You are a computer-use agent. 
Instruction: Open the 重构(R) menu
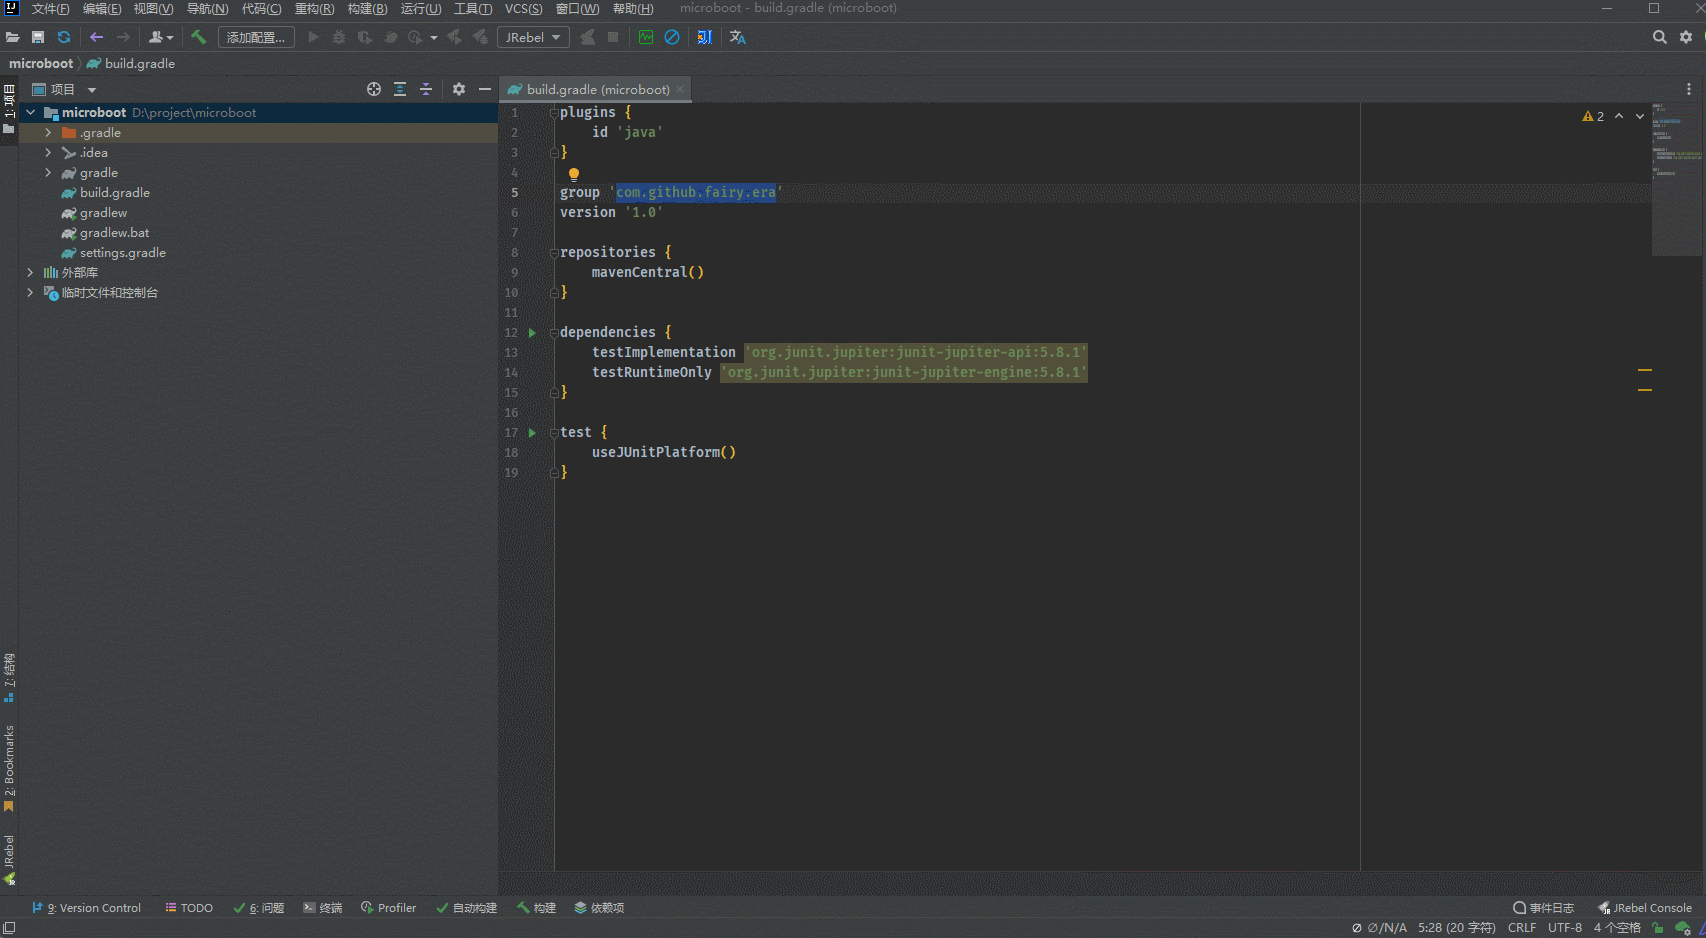pos(314,9)
